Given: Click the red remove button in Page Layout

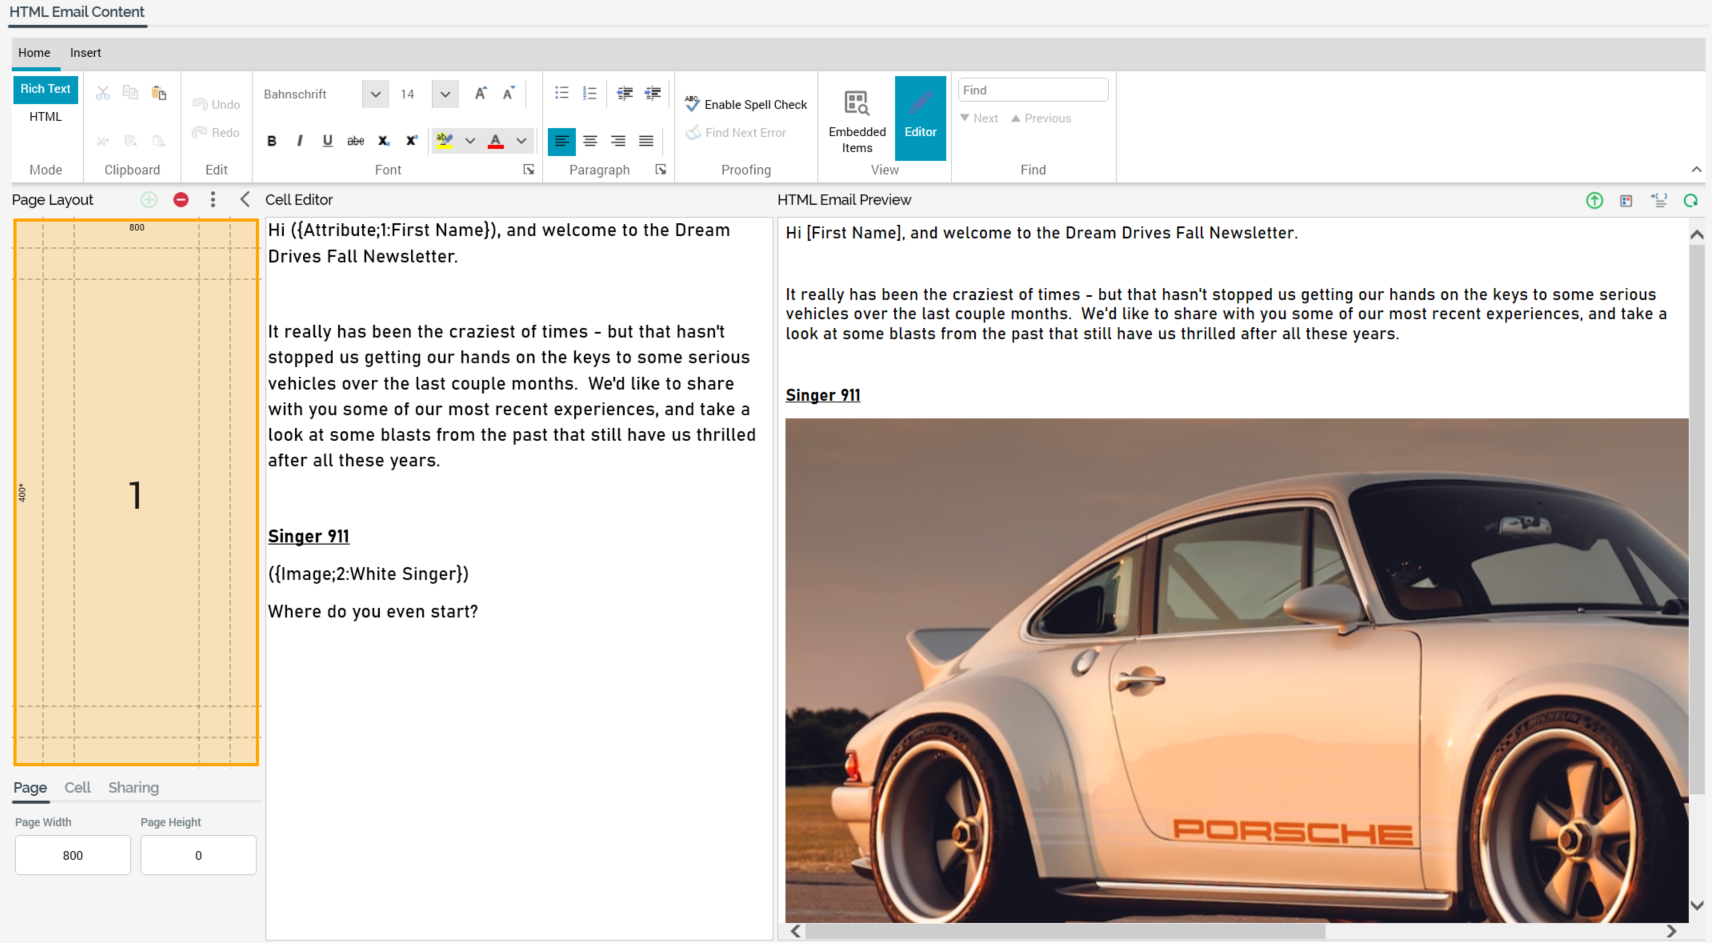Looking at the screenshot, I should click(x=181, y=200).
